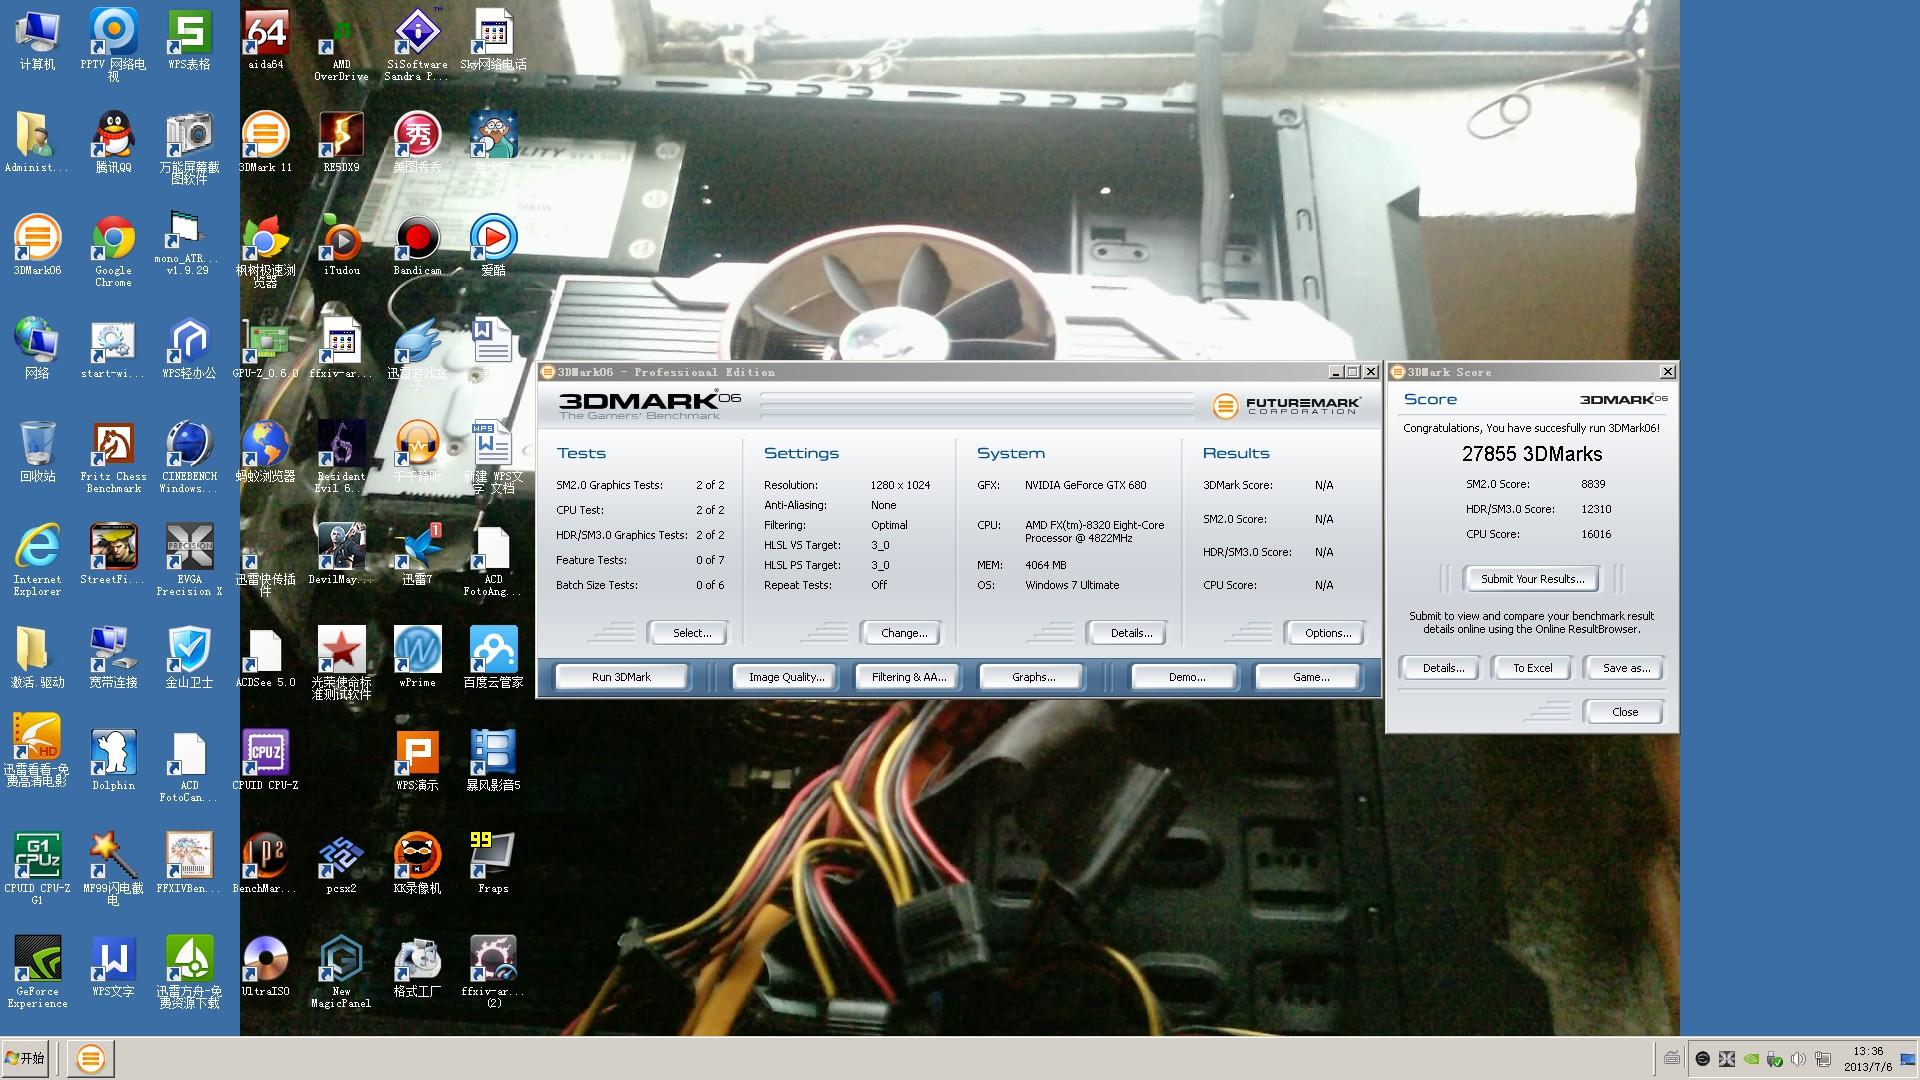The height and width of the screenshot is (1080, 1920).
Task: Open Fritz Chess Benchmark icon
Action: 113,457
